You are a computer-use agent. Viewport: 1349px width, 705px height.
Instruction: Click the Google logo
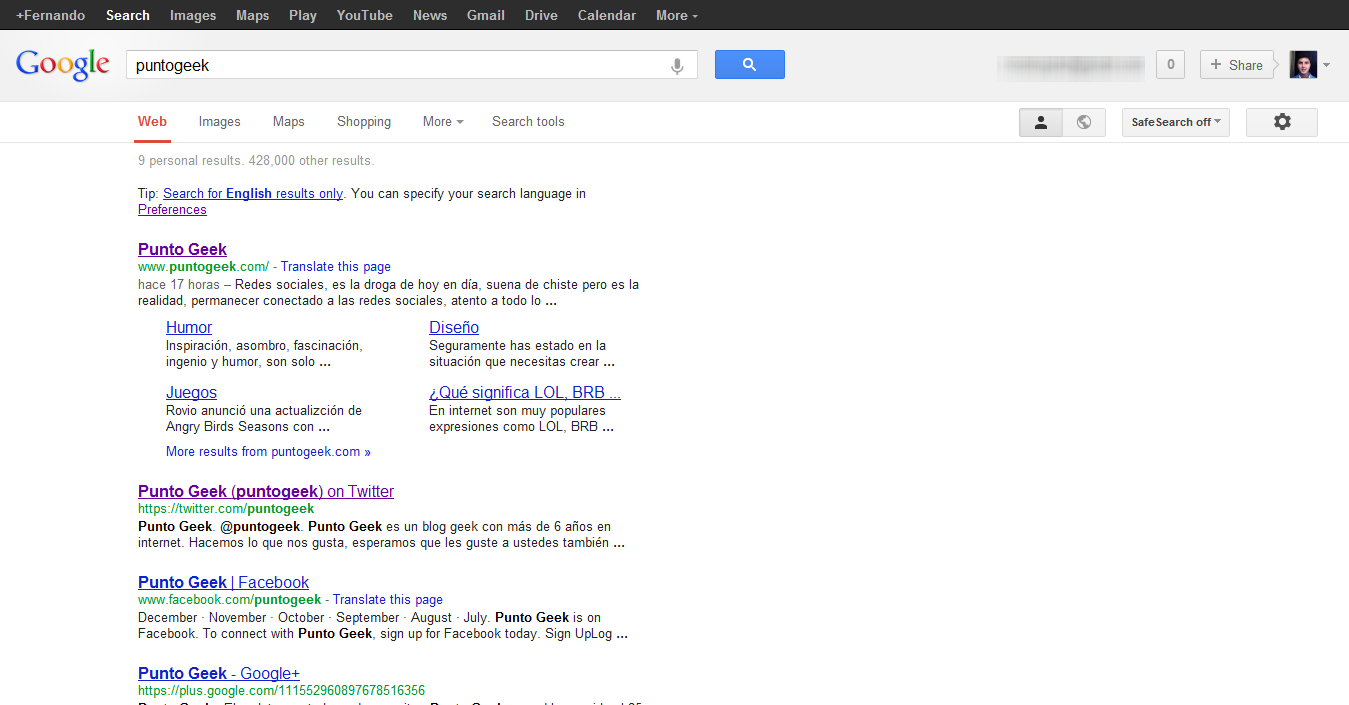[x=62, y=65]
